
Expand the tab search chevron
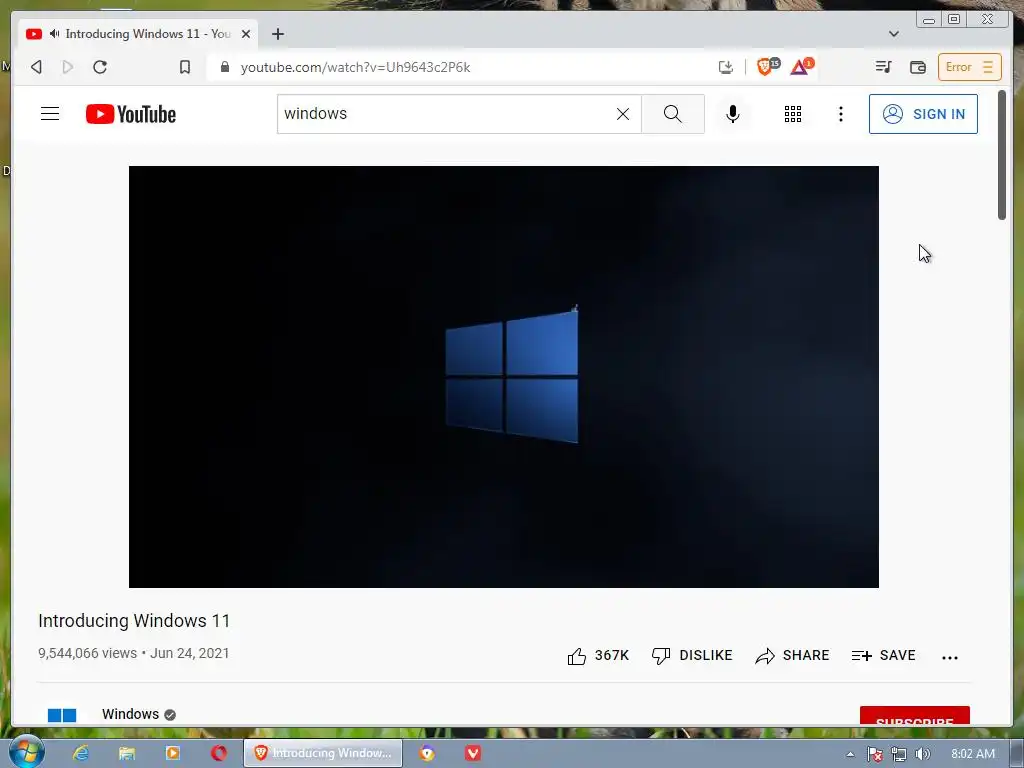click(x=893, y=34)
